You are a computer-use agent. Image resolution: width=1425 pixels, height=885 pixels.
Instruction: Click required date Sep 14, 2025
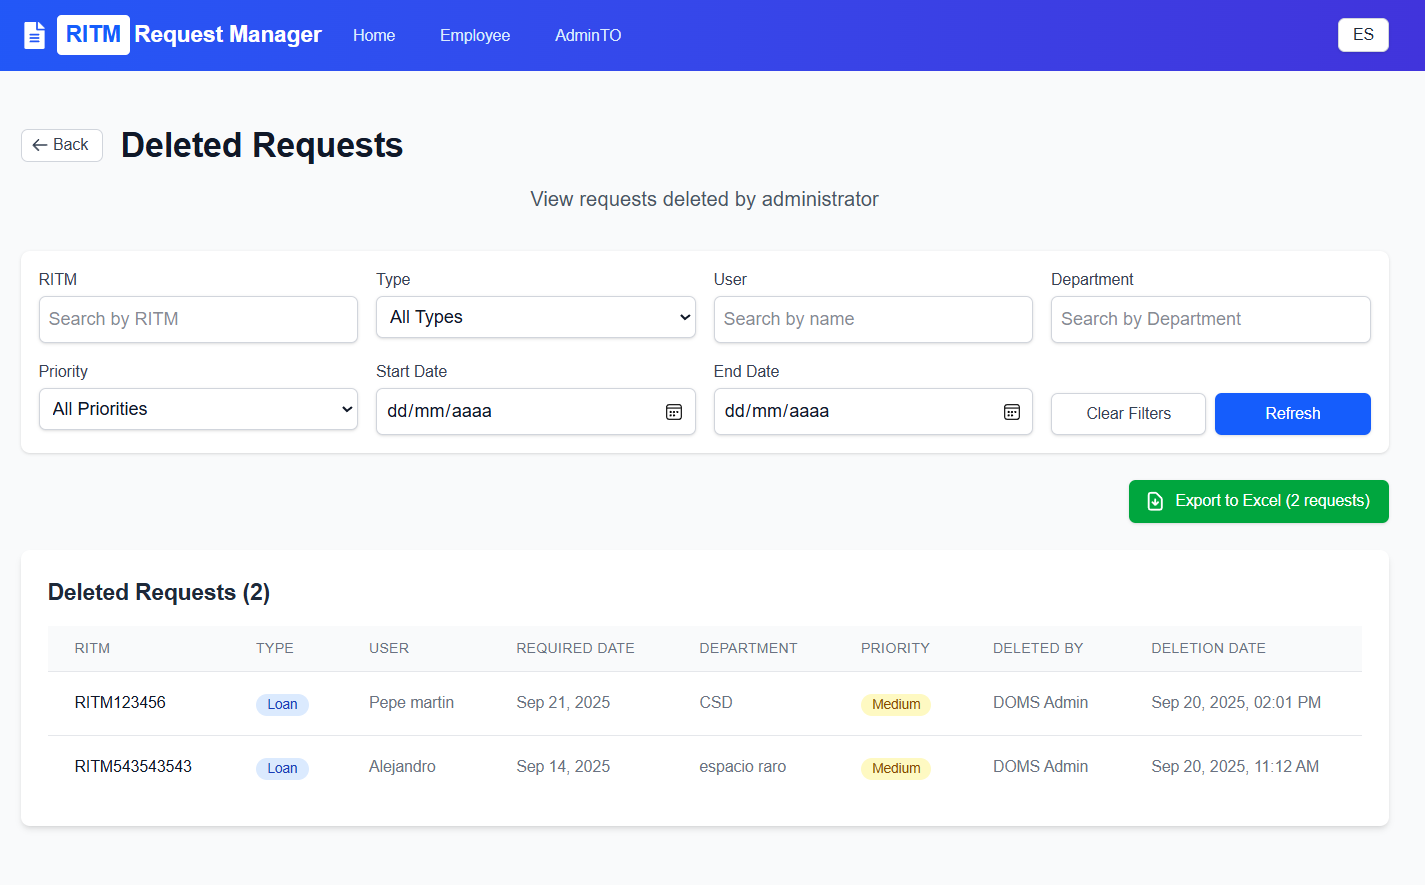point(563,767)
